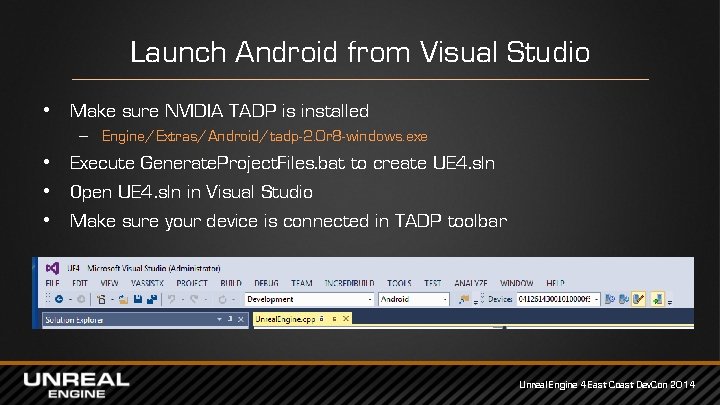
Task: Click the Redo arrow icon
Action: [x=194, y=299]
